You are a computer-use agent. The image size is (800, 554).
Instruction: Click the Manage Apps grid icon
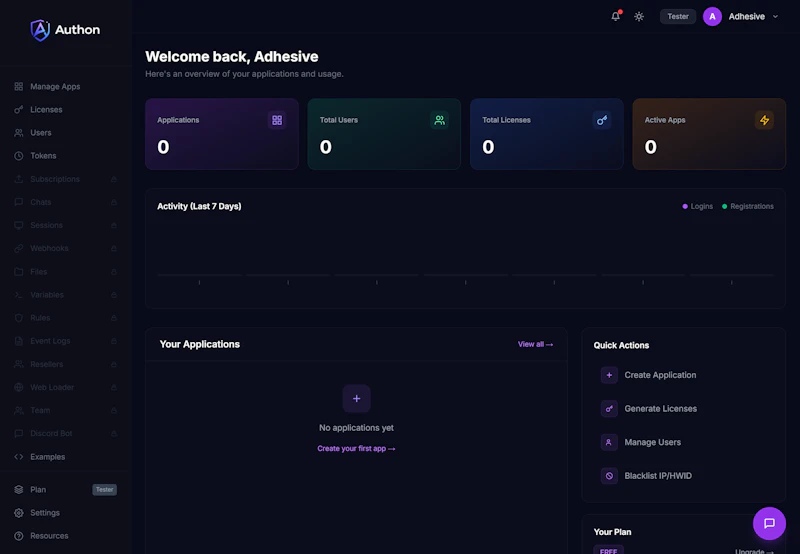(x=19, y=87)
